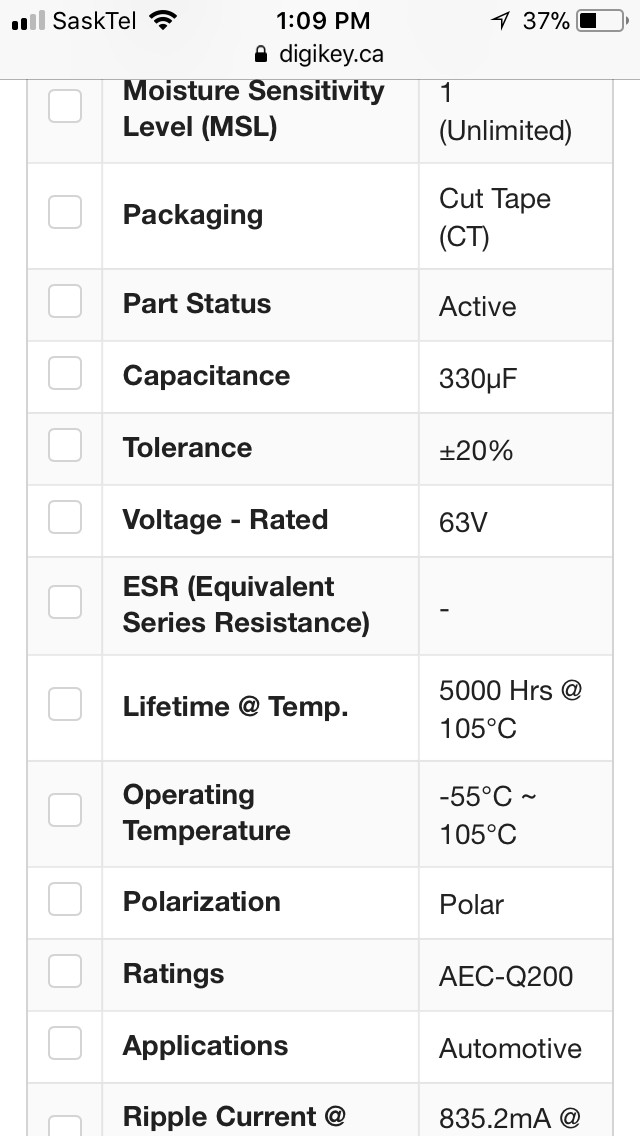The image size is (640, 1136).
Task: Tap the Wi-Fi icon in status bar
Action: [163, 20]
